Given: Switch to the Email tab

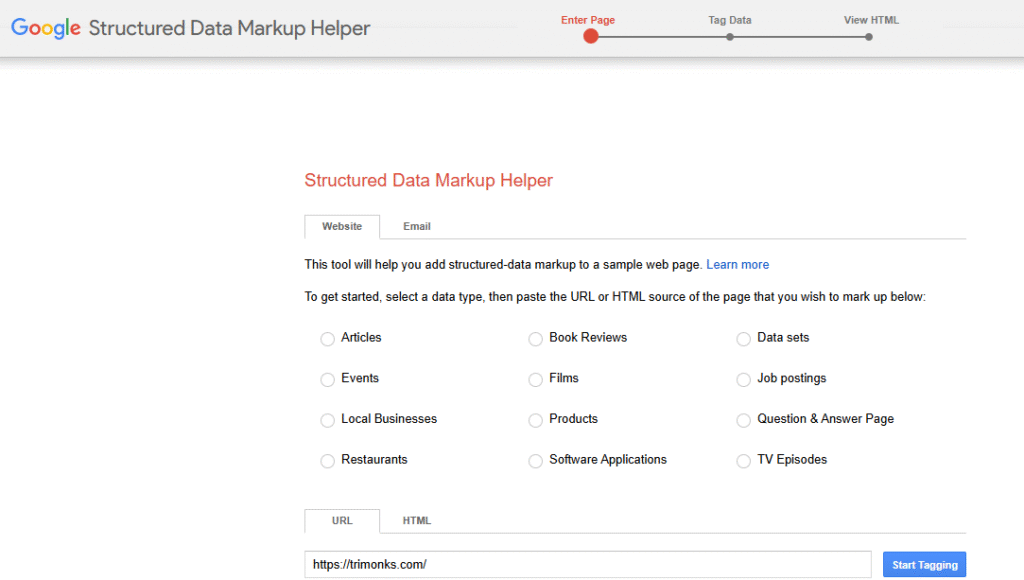Looking at the screenshot, I should (417, 227).
